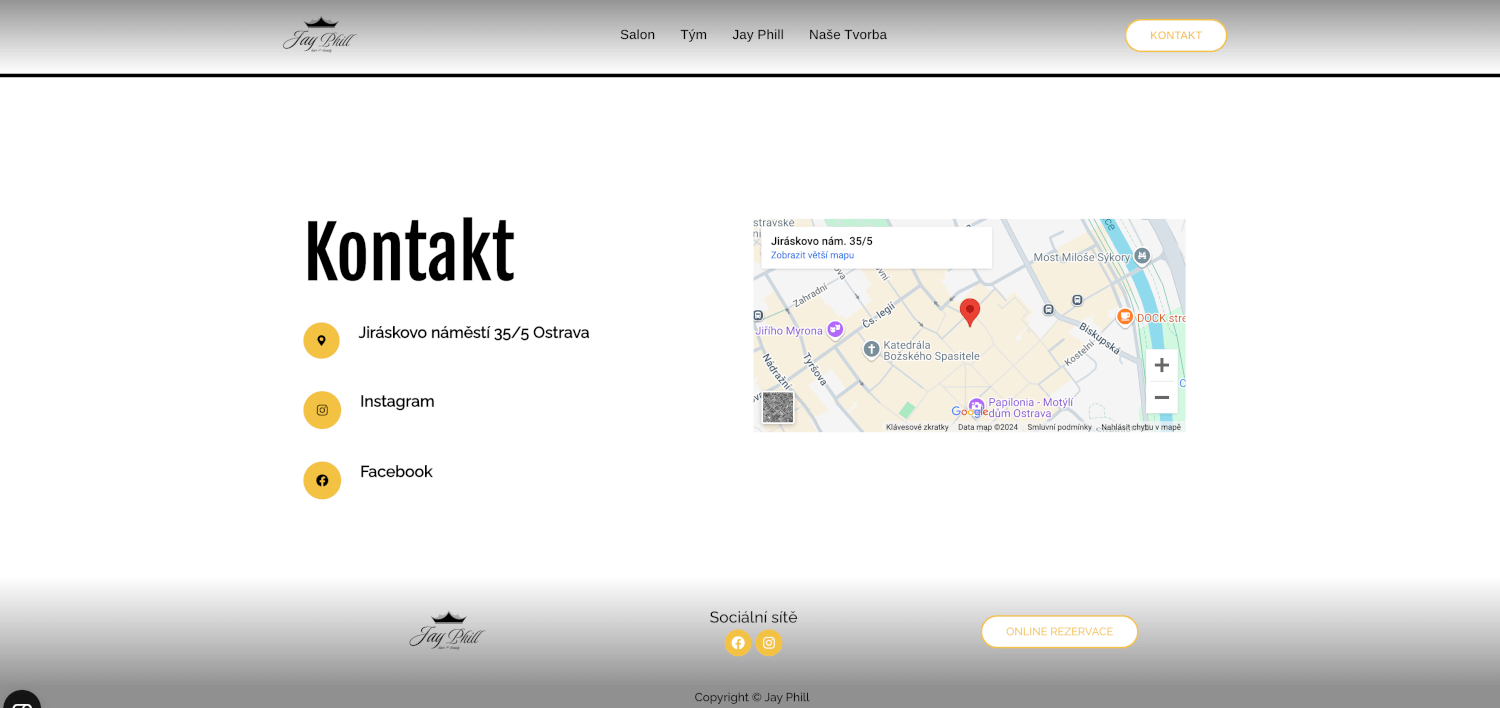
Task: Click the Instagram icon under Sociální sítě
Action: point(769,643)
